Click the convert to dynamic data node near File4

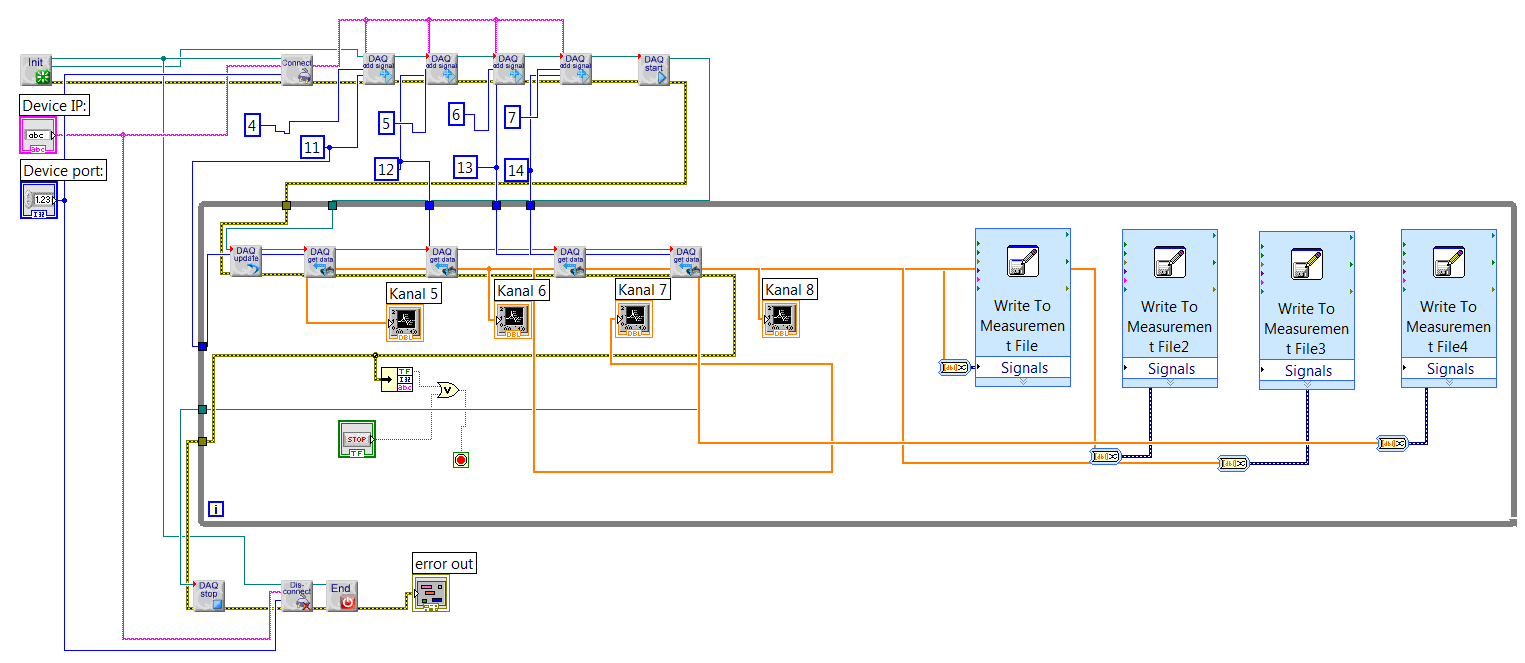click(1392, 442)
